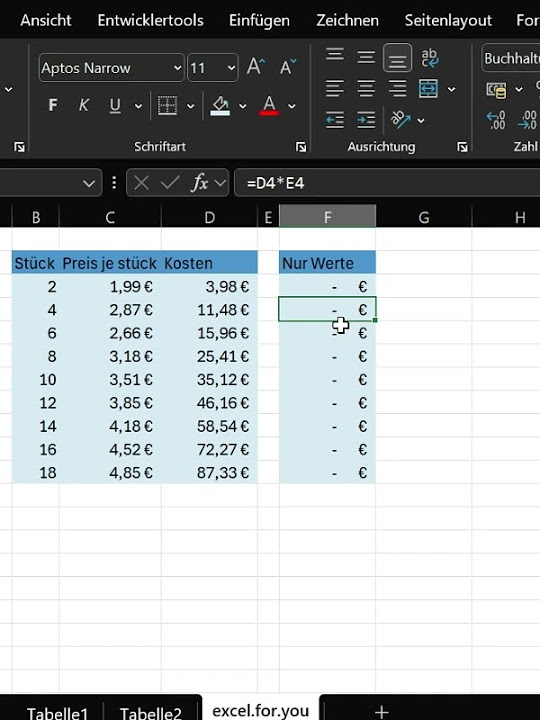Add decimal place icon

click(x=496, y=120)
